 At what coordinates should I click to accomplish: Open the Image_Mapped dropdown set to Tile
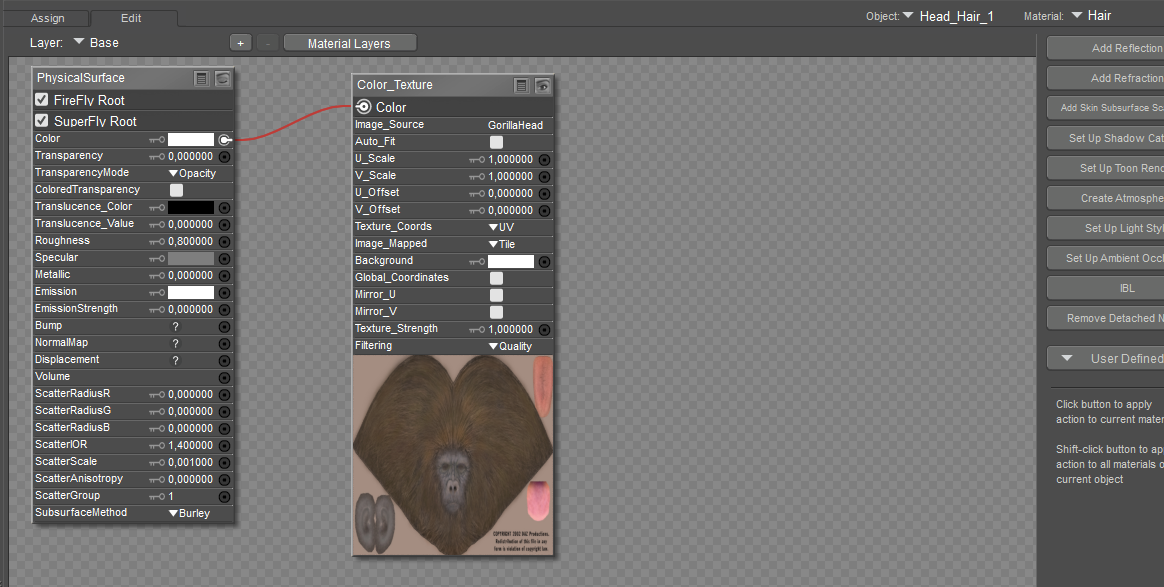(x=502, y=245)
